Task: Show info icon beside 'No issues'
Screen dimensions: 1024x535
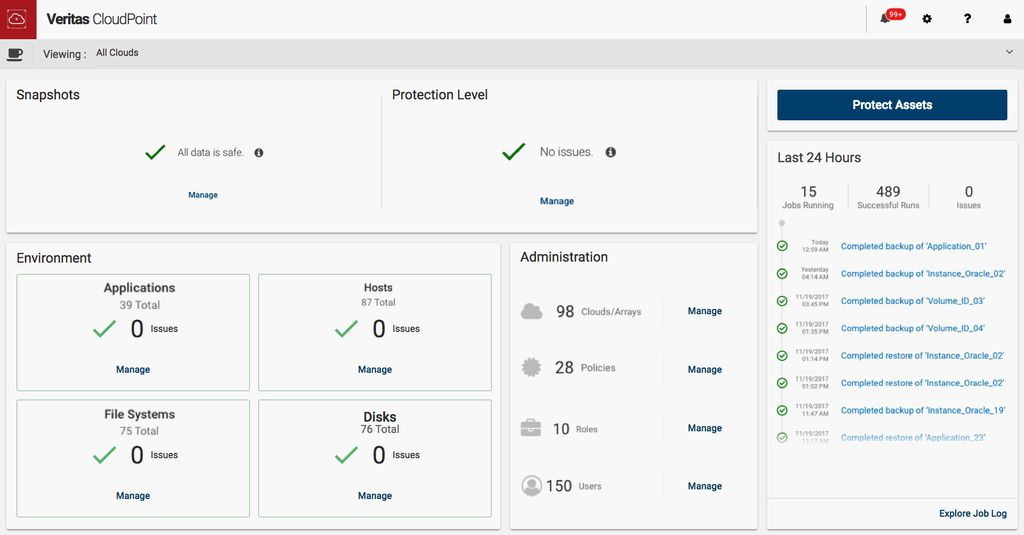Action: pyautogui.click(x=611, y=153)
